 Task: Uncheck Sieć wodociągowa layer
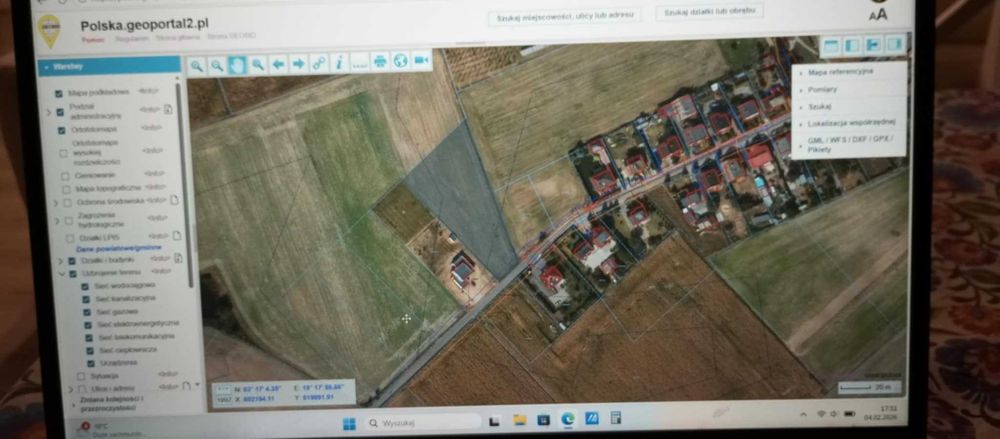(x=85, y=286)
